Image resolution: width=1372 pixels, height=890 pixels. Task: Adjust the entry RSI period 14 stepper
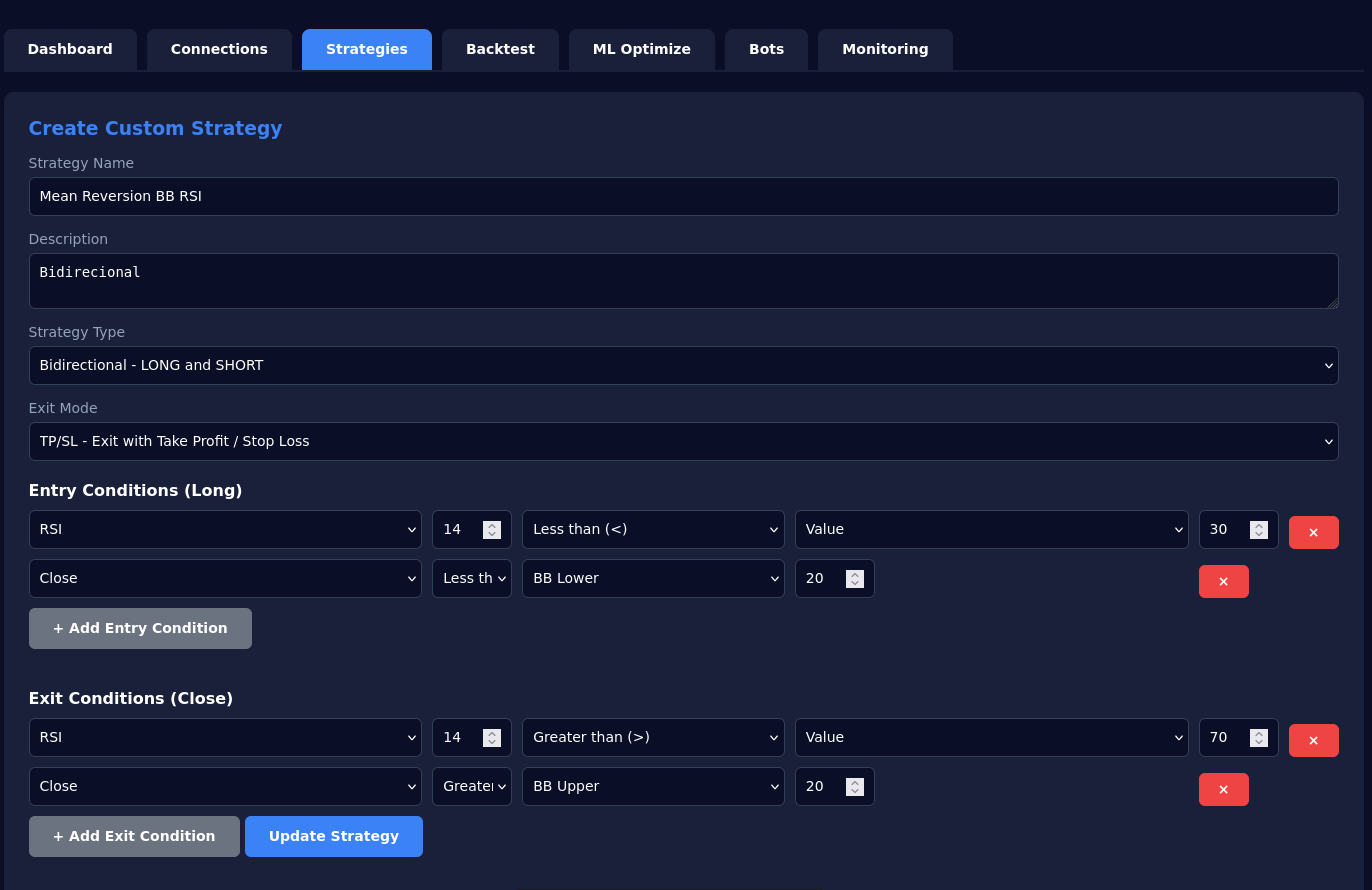(491, 530)
